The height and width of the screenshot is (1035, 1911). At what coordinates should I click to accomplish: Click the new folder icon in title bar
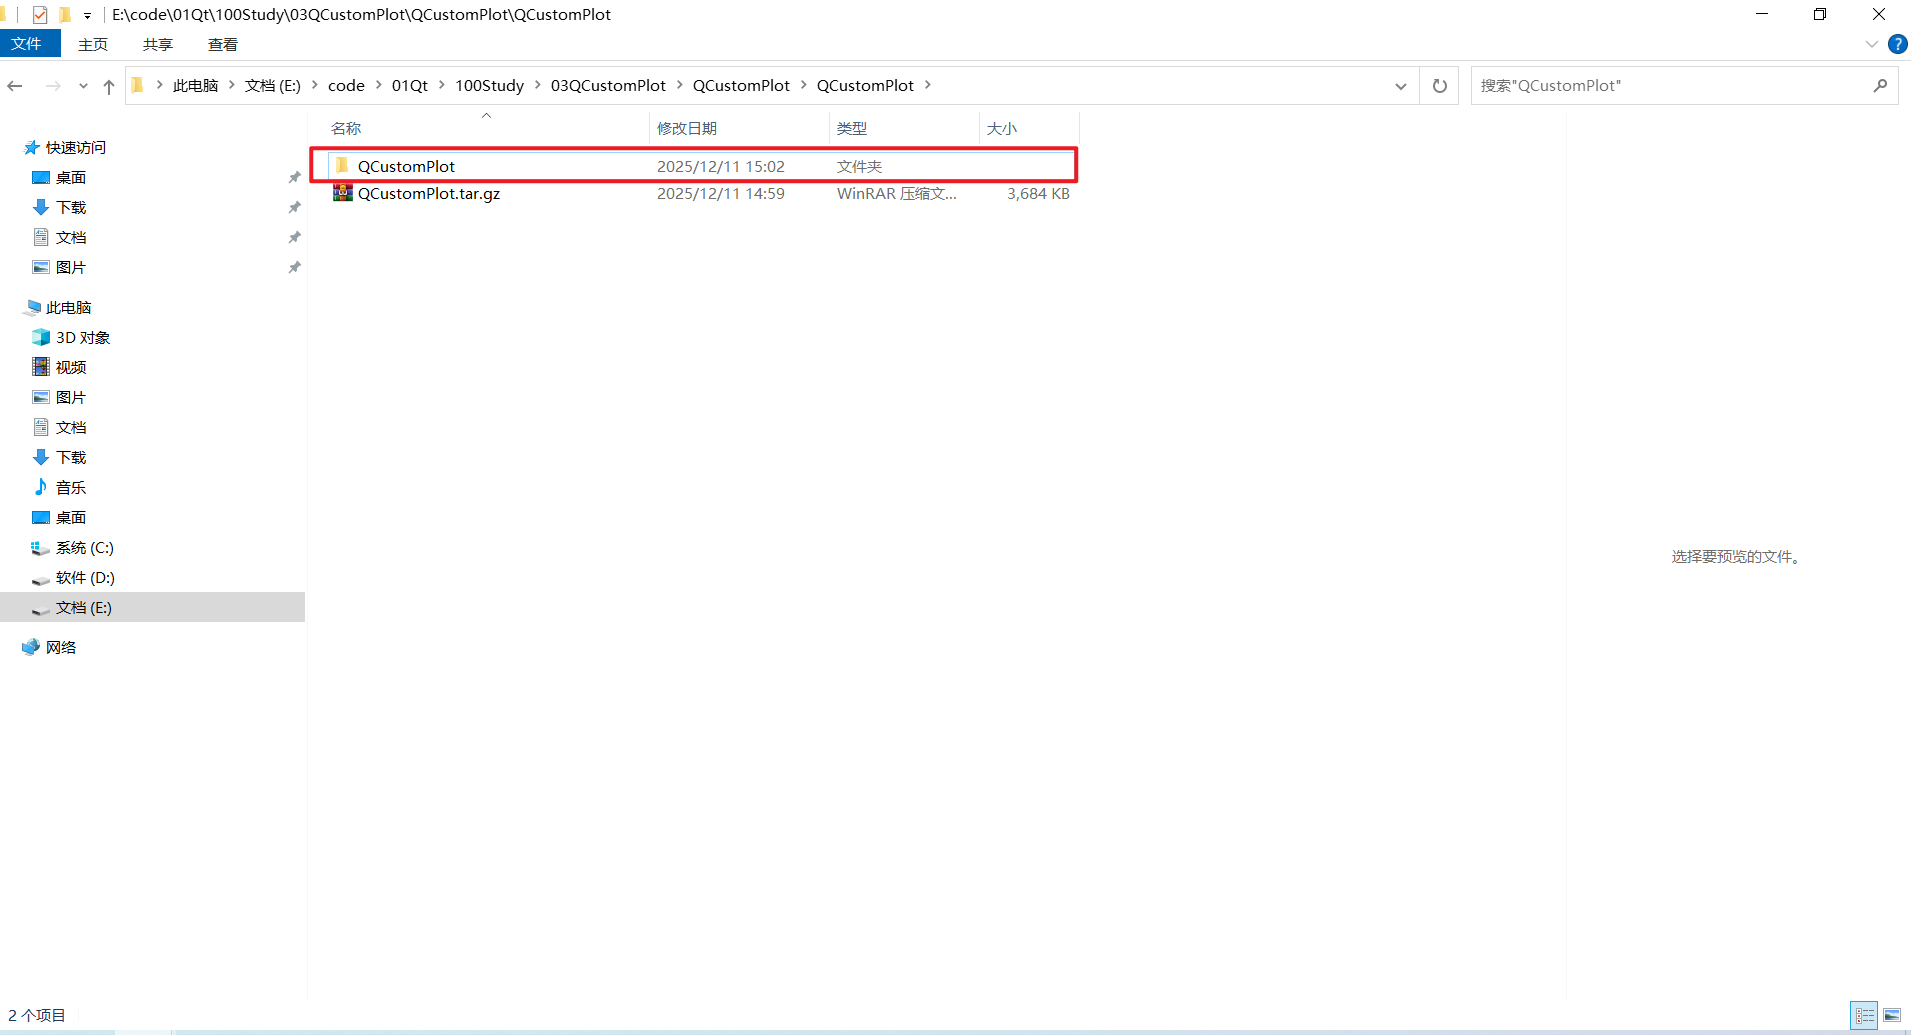coord(65,15)
